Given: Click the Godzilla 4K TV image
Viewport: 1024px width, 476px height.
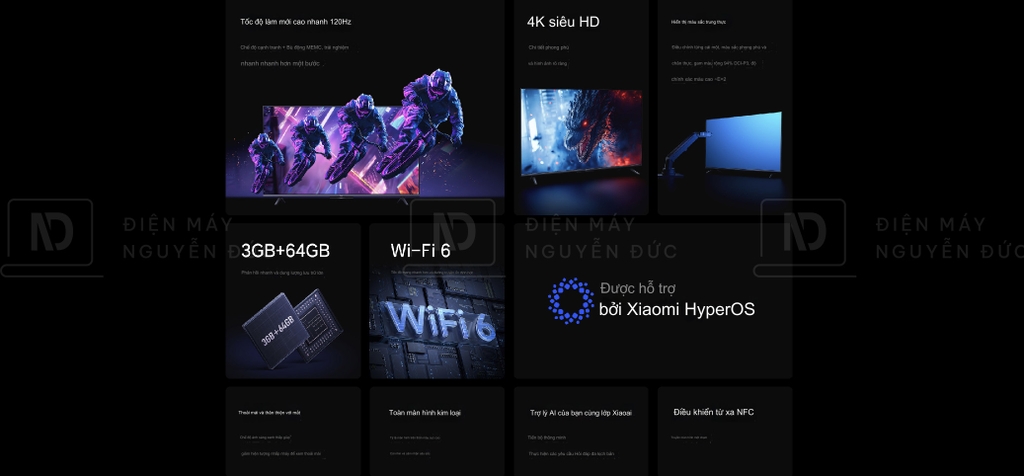Looking at the screenshot, I should (x=581, y=135).
